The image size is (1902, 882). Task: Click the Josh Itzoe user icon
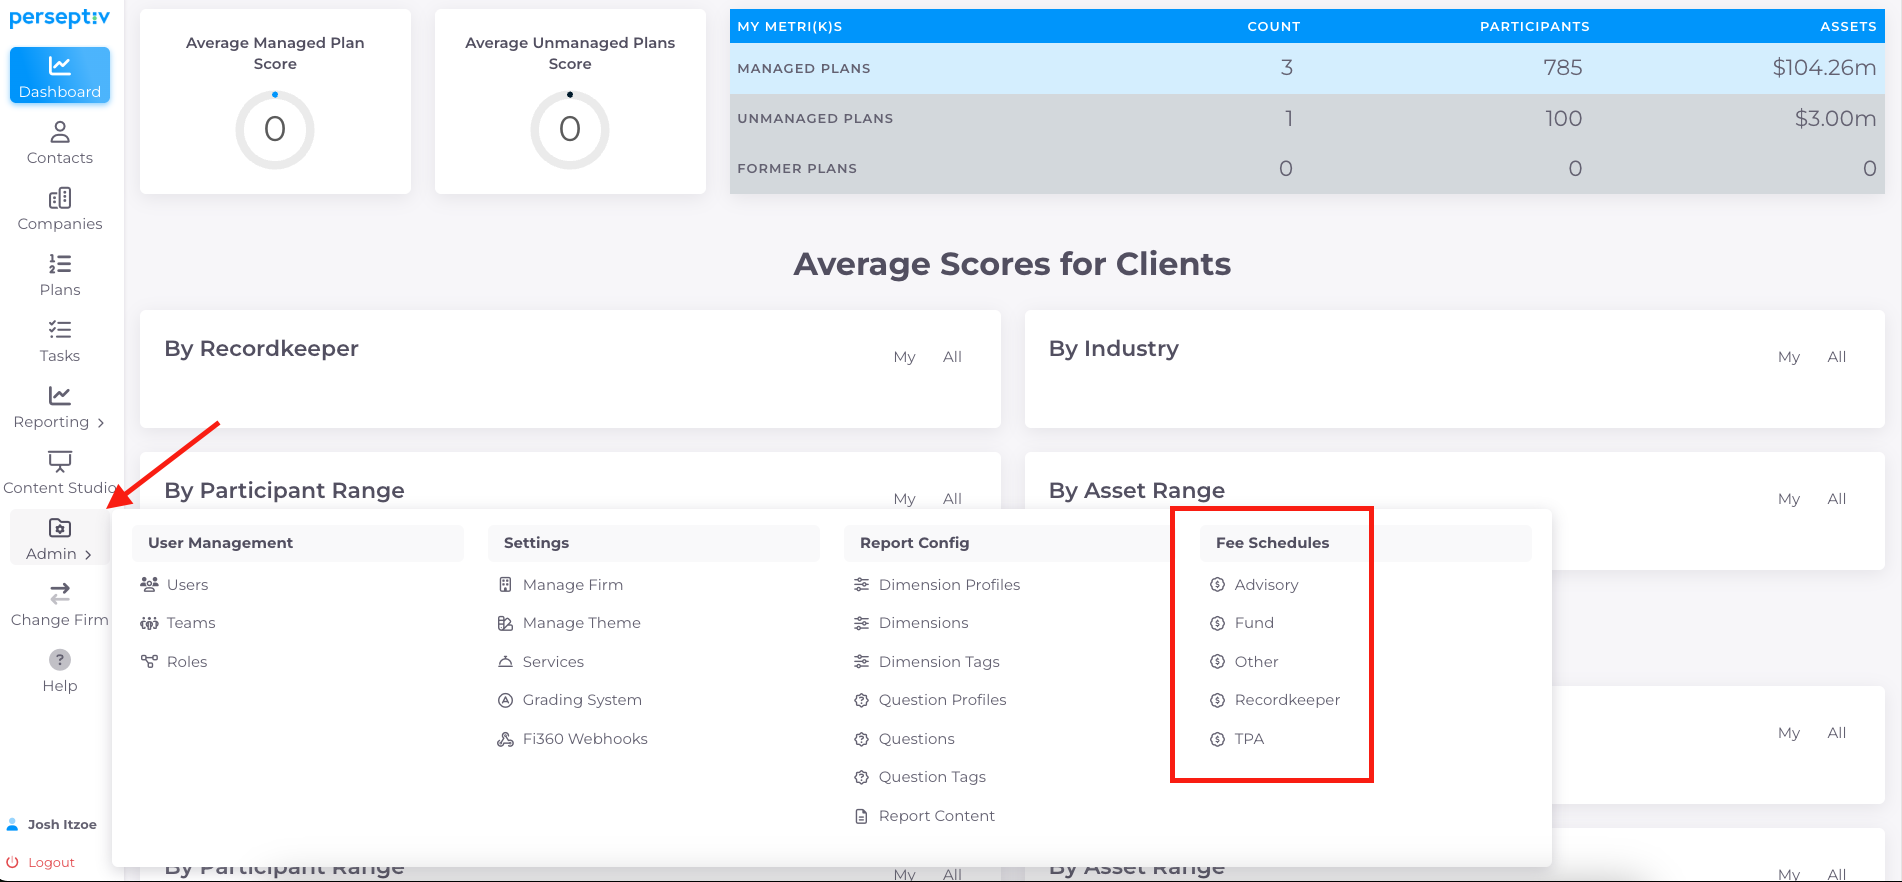point(13,825)
